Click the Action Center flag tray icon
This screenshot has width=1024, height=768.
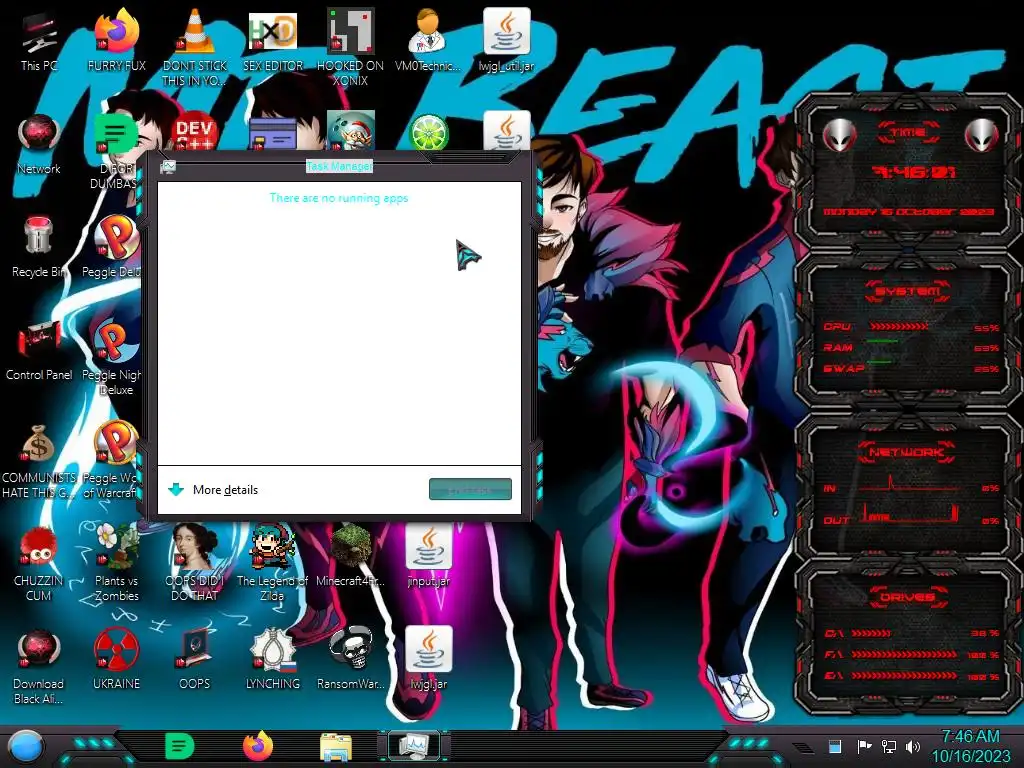pos(864,746)
